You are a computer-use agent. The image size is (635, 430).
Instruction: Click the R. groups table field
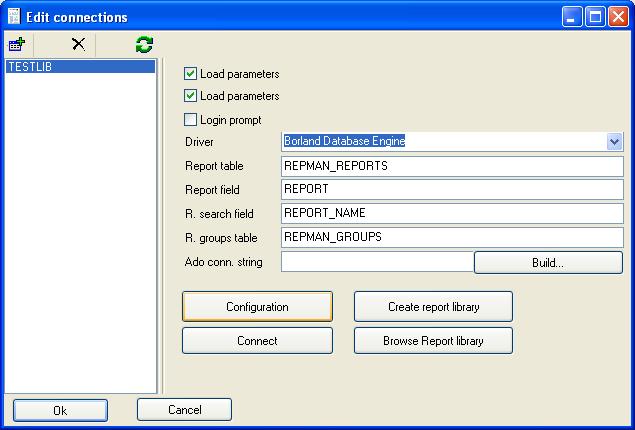click(x=452, y=238)
